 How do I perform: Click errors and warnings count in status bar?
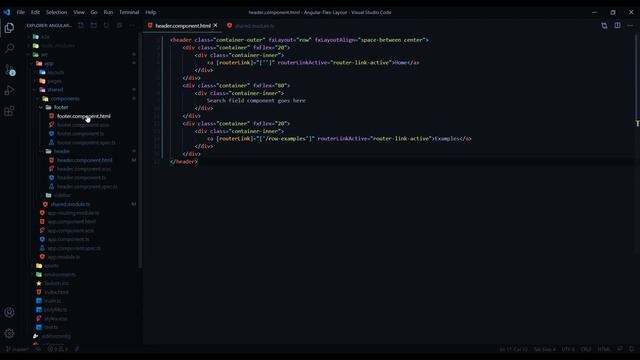(x=58, y=349)
